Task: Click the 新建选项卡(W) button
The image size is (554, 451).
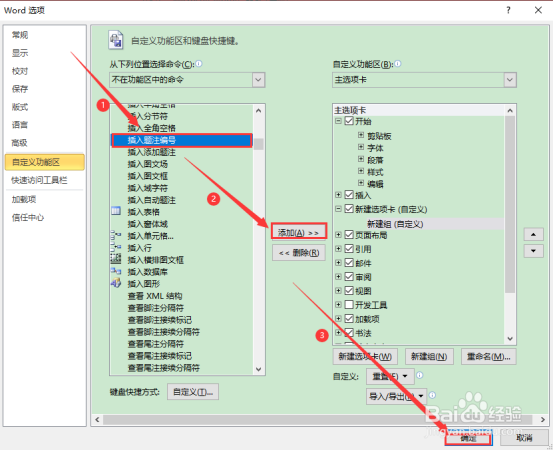Action: (365, 356)
